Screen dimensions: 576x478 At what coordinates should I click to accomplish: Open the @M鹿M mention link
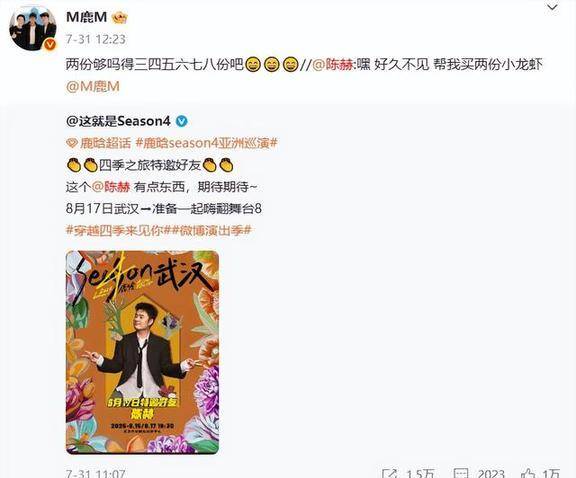point(93,87)
